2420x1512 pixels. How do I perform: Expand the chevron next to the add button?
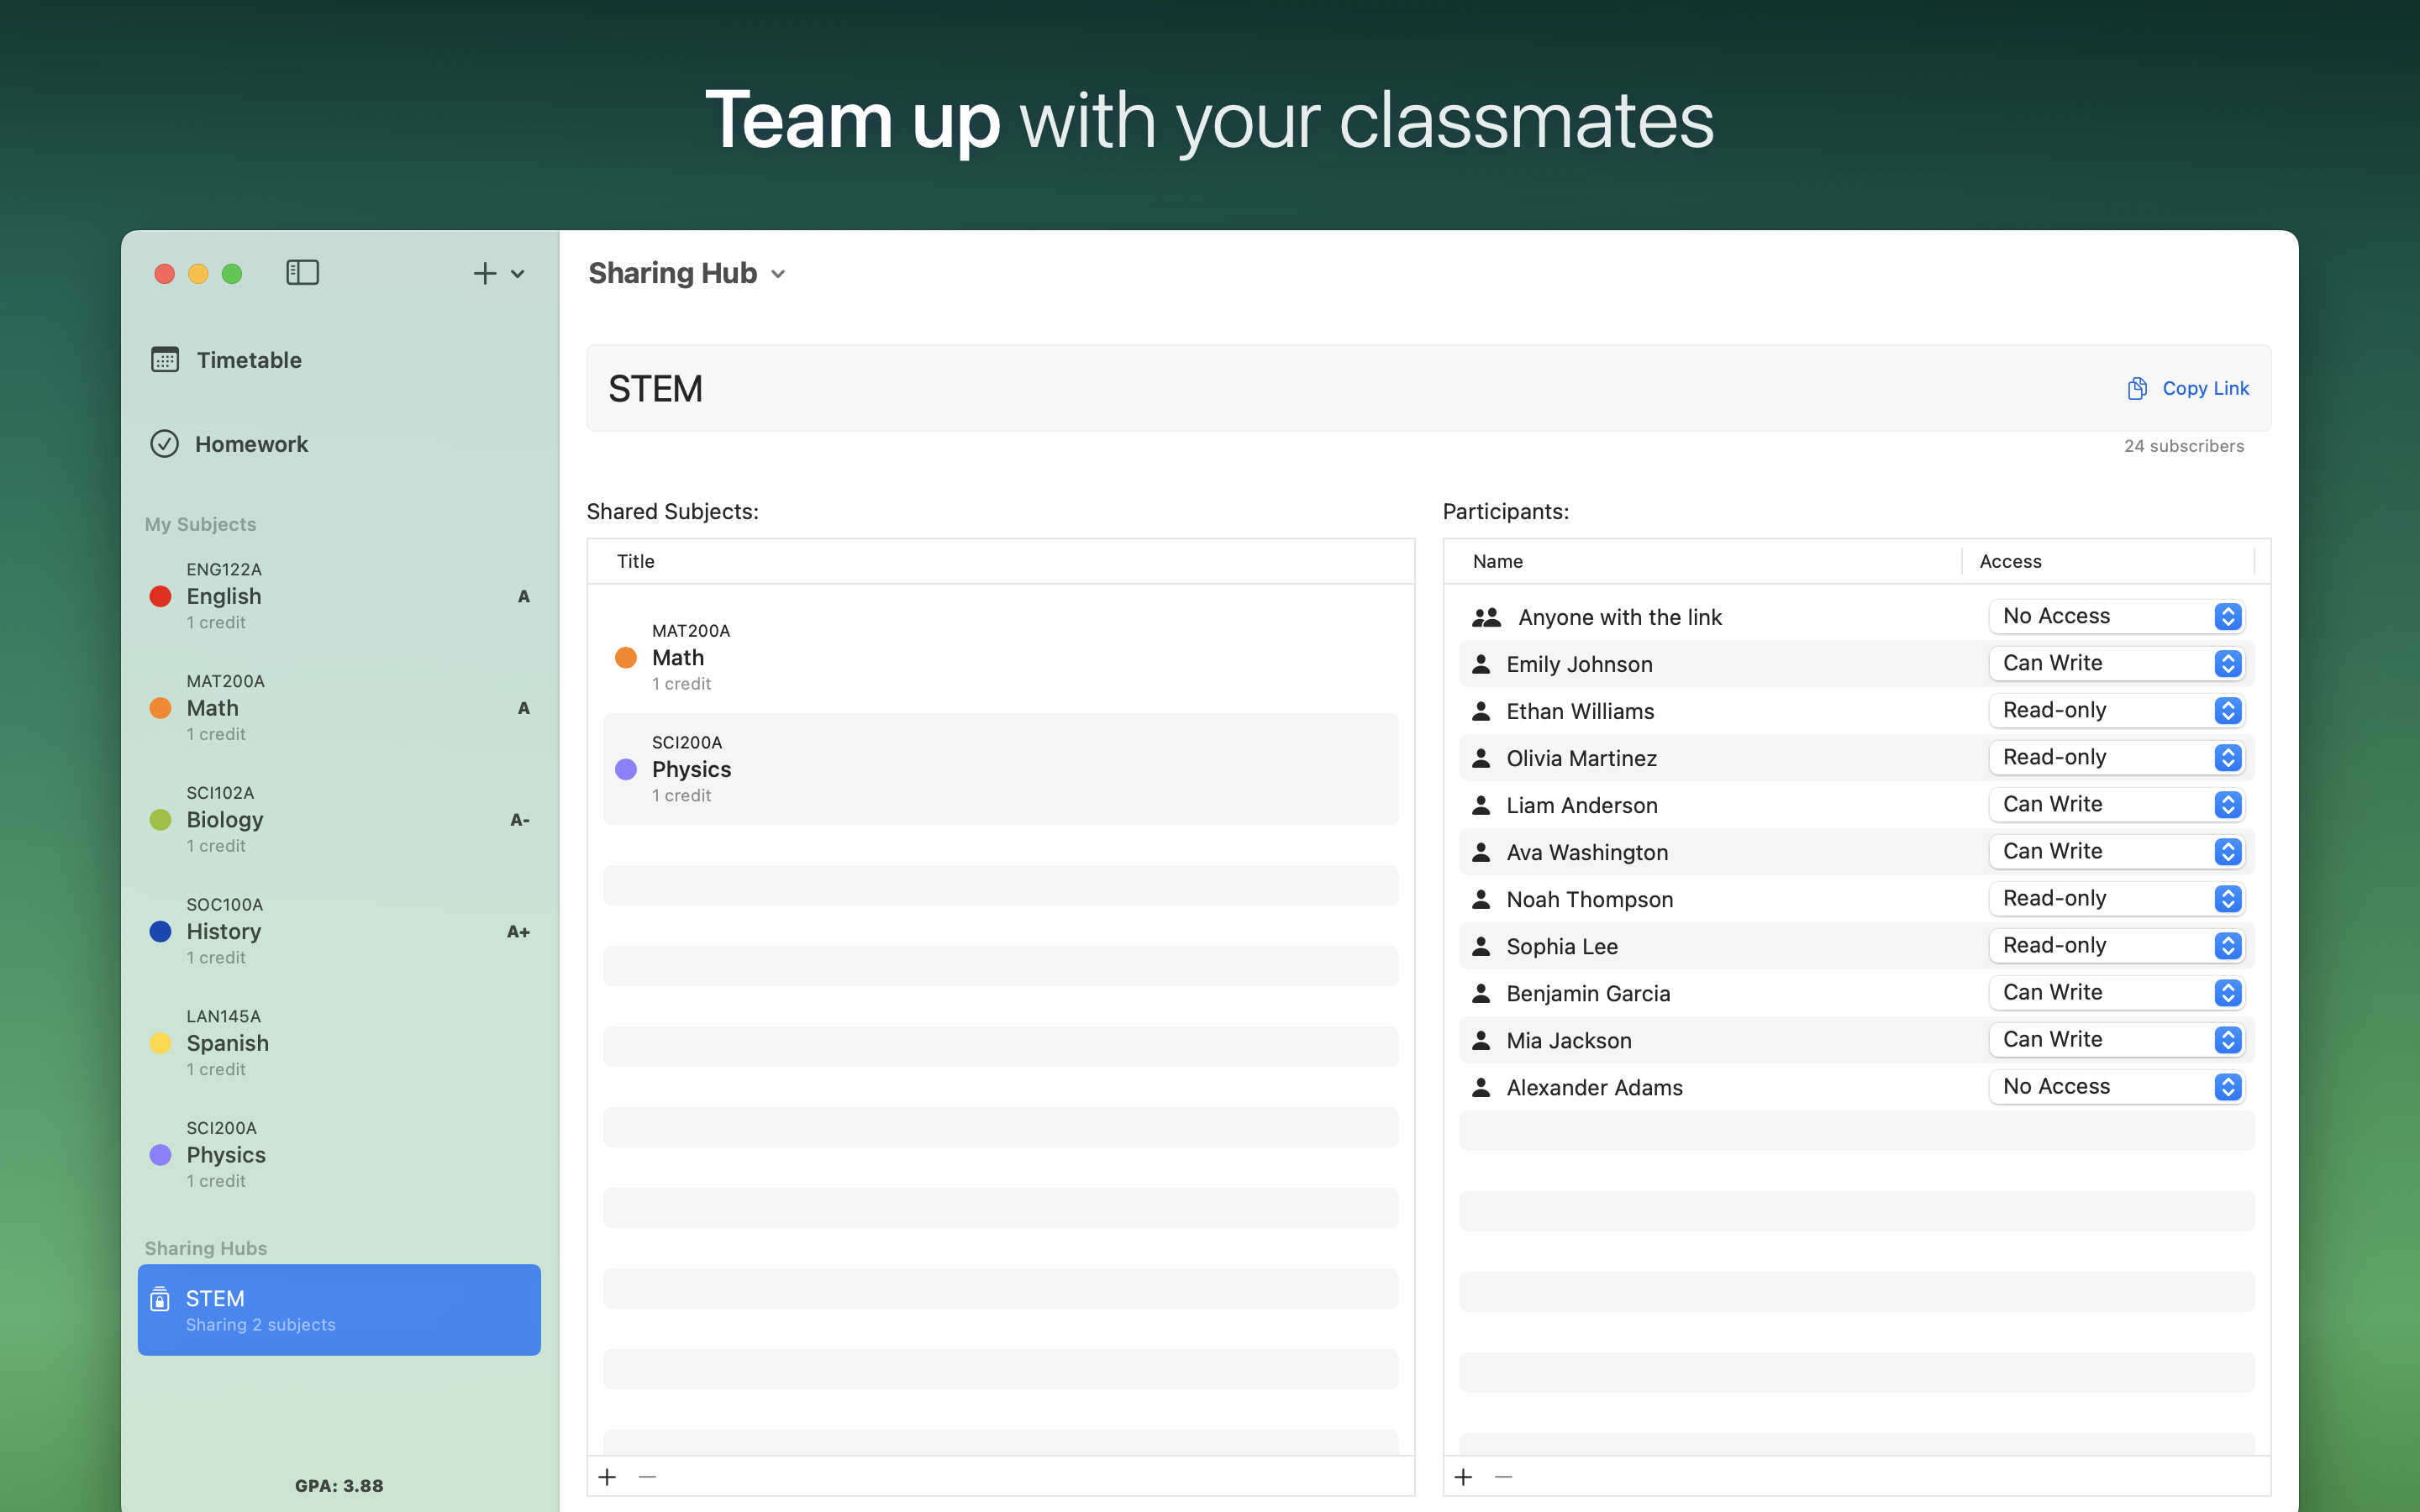click(518, 274)
